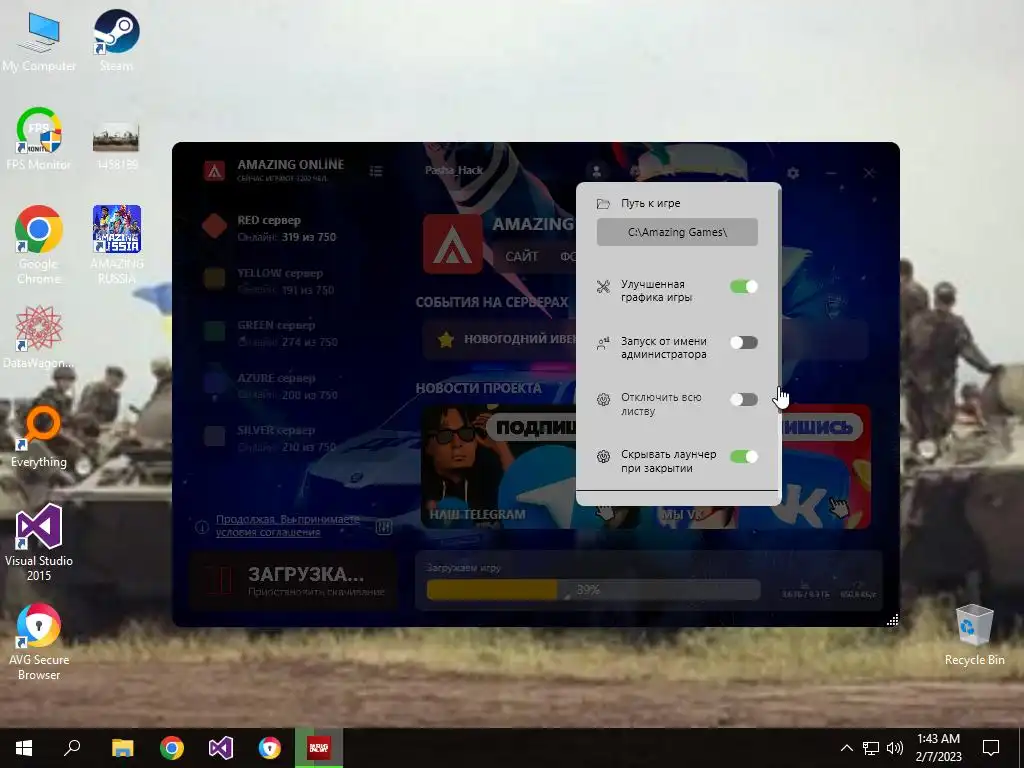Image resolution: width=1024 pixels, height=768 pixels.
Task: Click the yellow square YELLOW server icon
Action: tap(214, 278)
